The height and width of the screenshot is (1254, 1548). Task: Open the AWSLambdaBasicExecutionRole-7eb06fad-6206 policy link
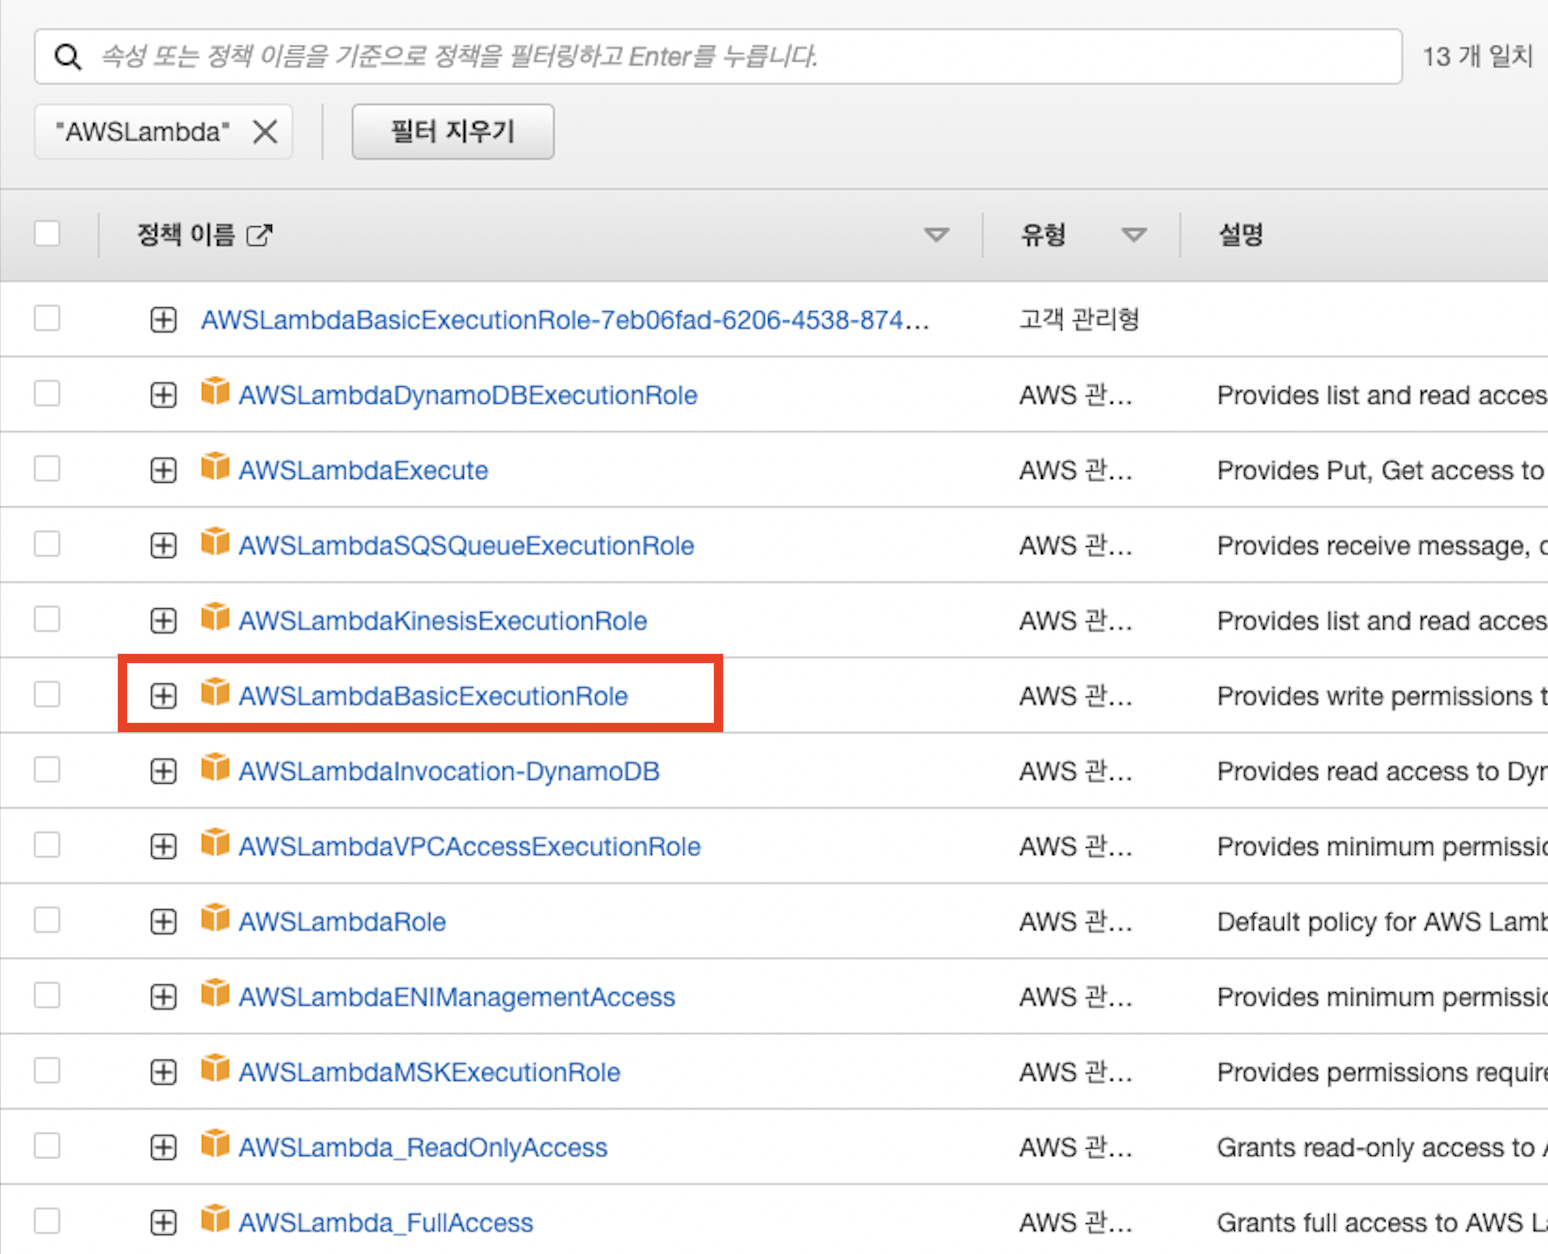tap(565, 320)
